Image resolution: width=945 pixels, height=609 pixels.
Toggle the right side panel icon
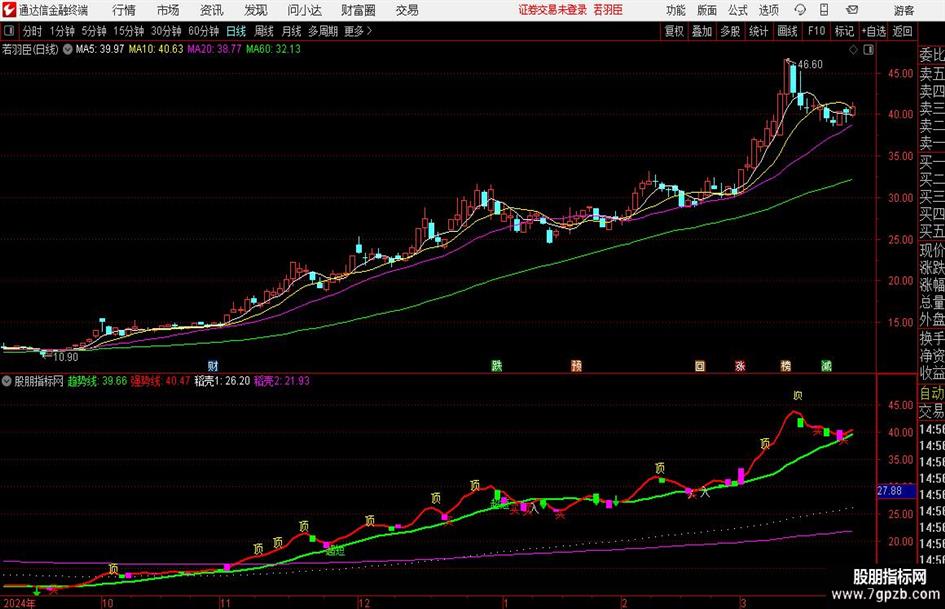click(x=868, y=50)
